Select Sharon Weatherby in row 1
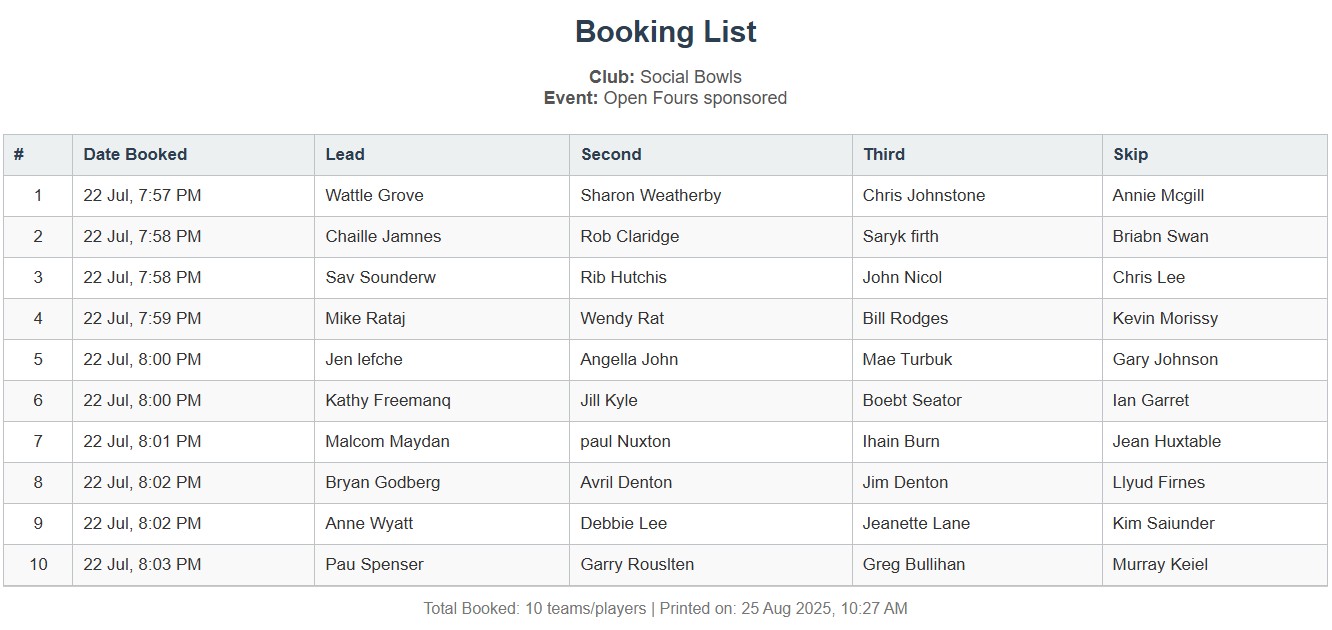The height and width of the screenshot is (630, 1332). click(650, 196)
